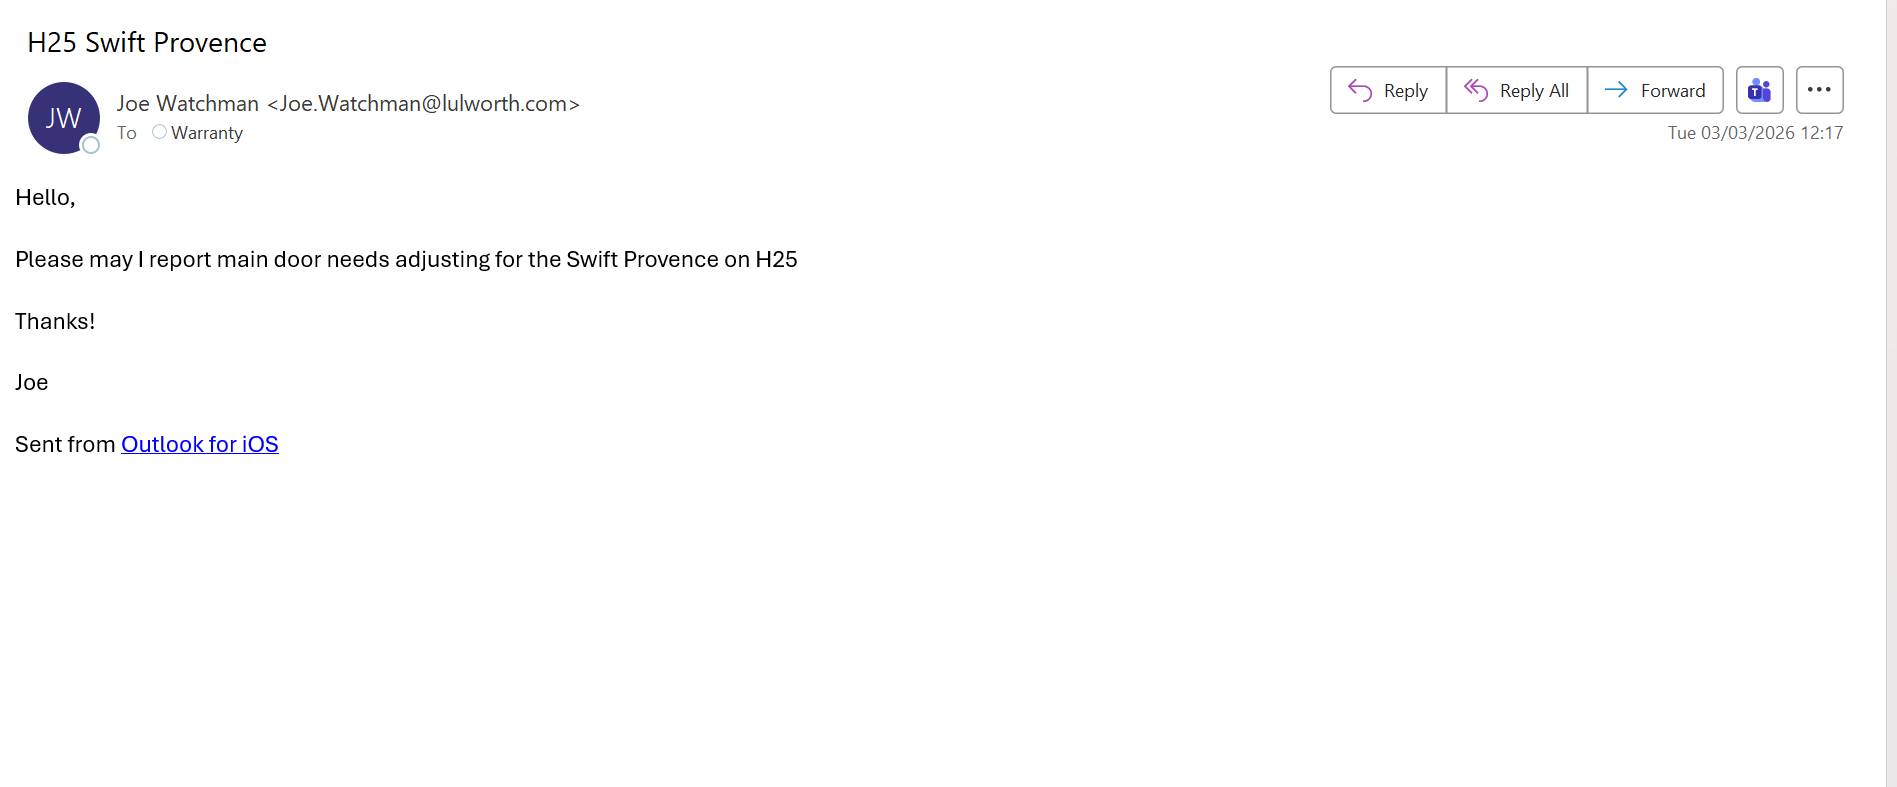Screen dimensions: 1897x787
Task: Place cursor in the Hello greeting line
Action: click(45, 198)
